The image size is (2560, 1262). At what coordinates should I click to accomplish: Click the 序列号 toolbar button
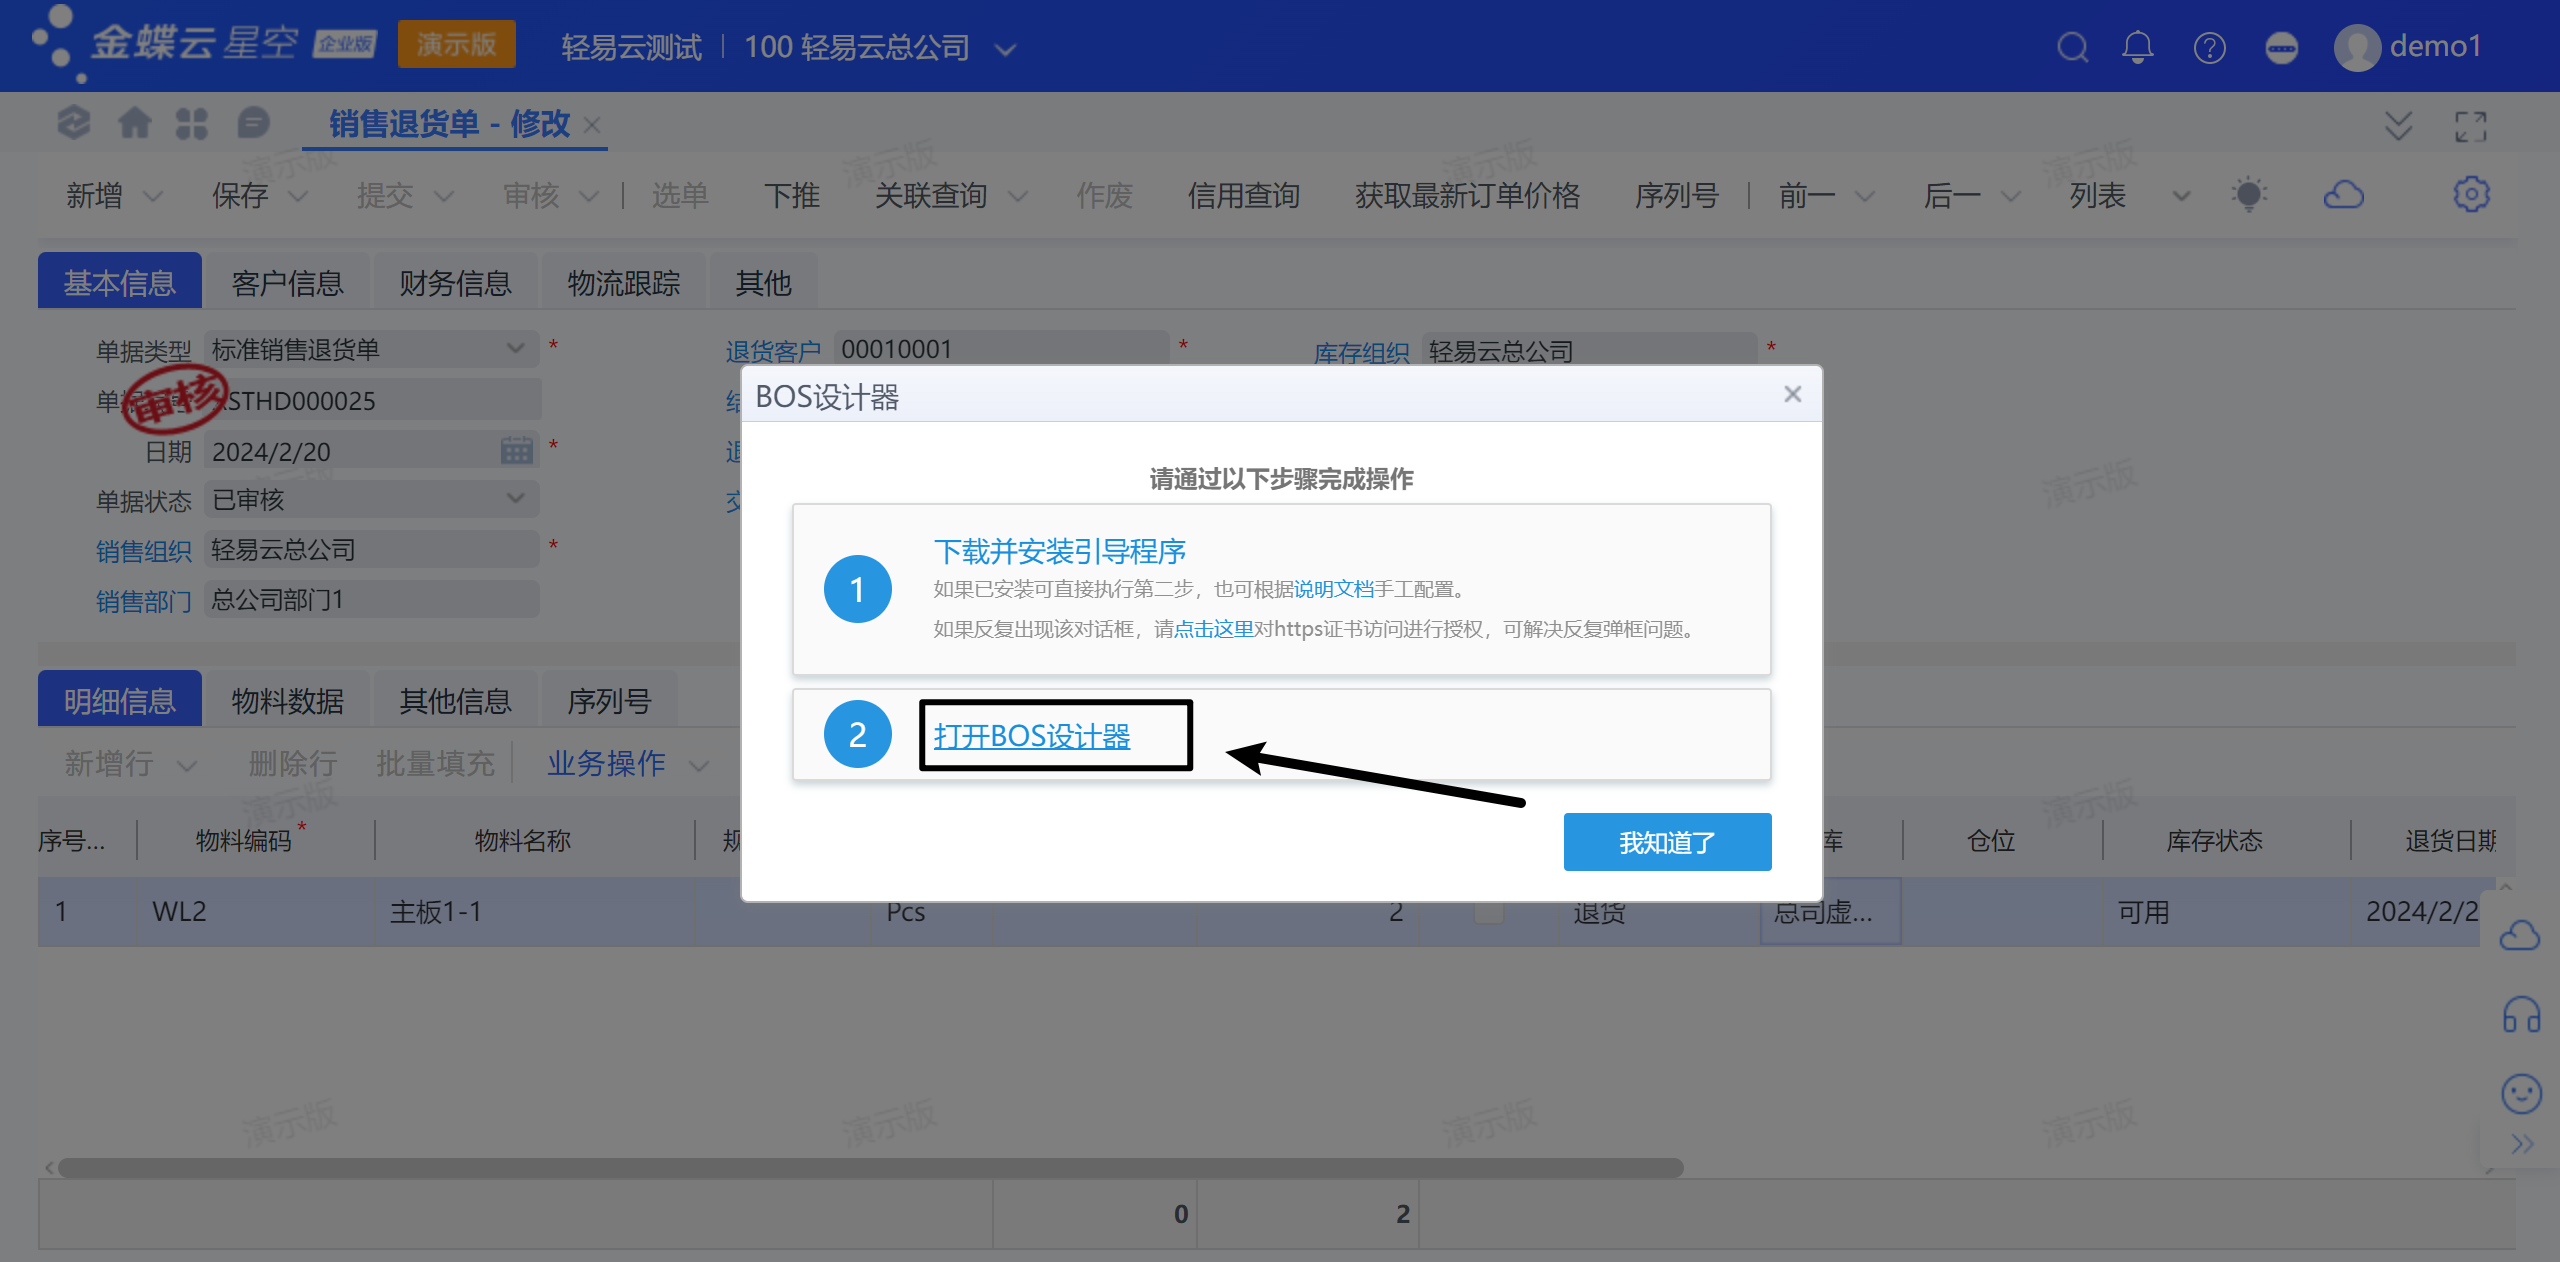point(1676,196)
